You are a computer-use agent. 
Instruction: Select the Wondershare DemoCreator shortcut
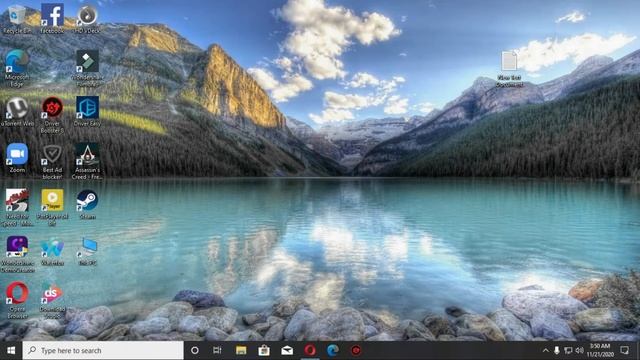coord(17,254)
